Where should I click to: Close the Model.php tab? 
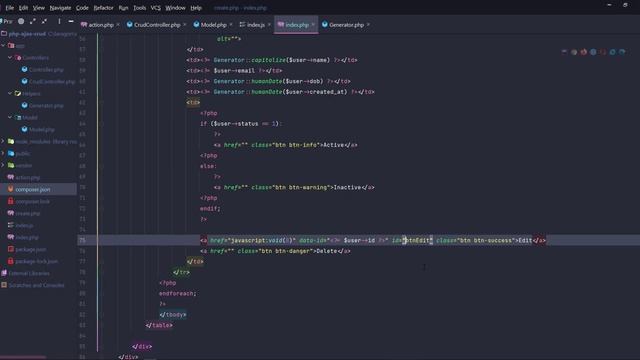[231, 25]
